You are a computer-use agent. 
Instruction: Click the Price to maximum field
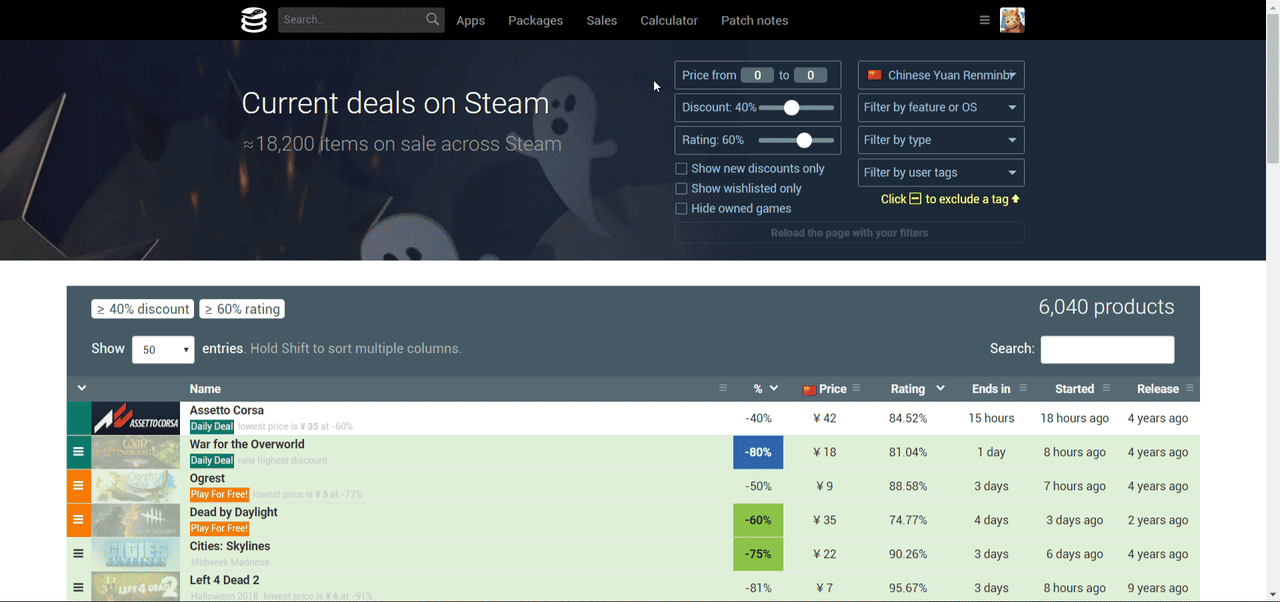point(810,75)
